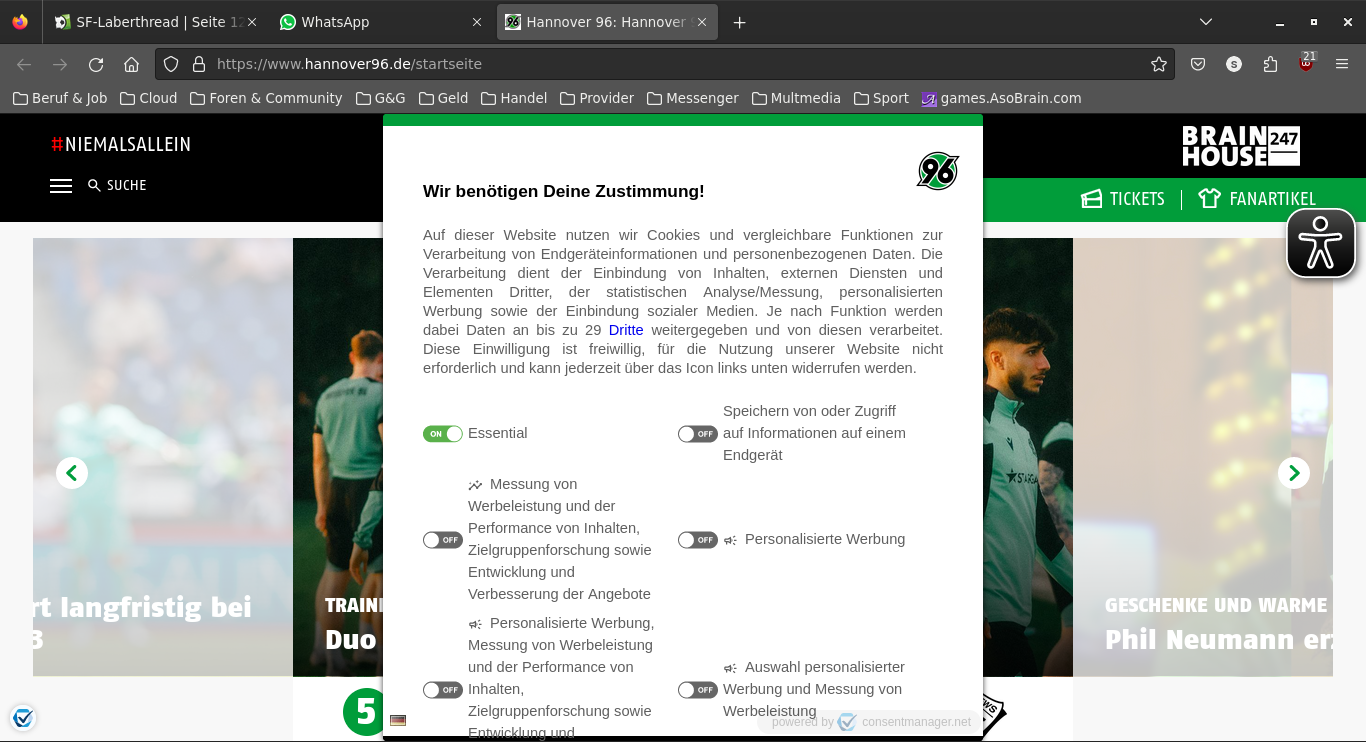
Task: Click the shield tracking protection icon
Action: pyautogui.click(x=171, y=64)
